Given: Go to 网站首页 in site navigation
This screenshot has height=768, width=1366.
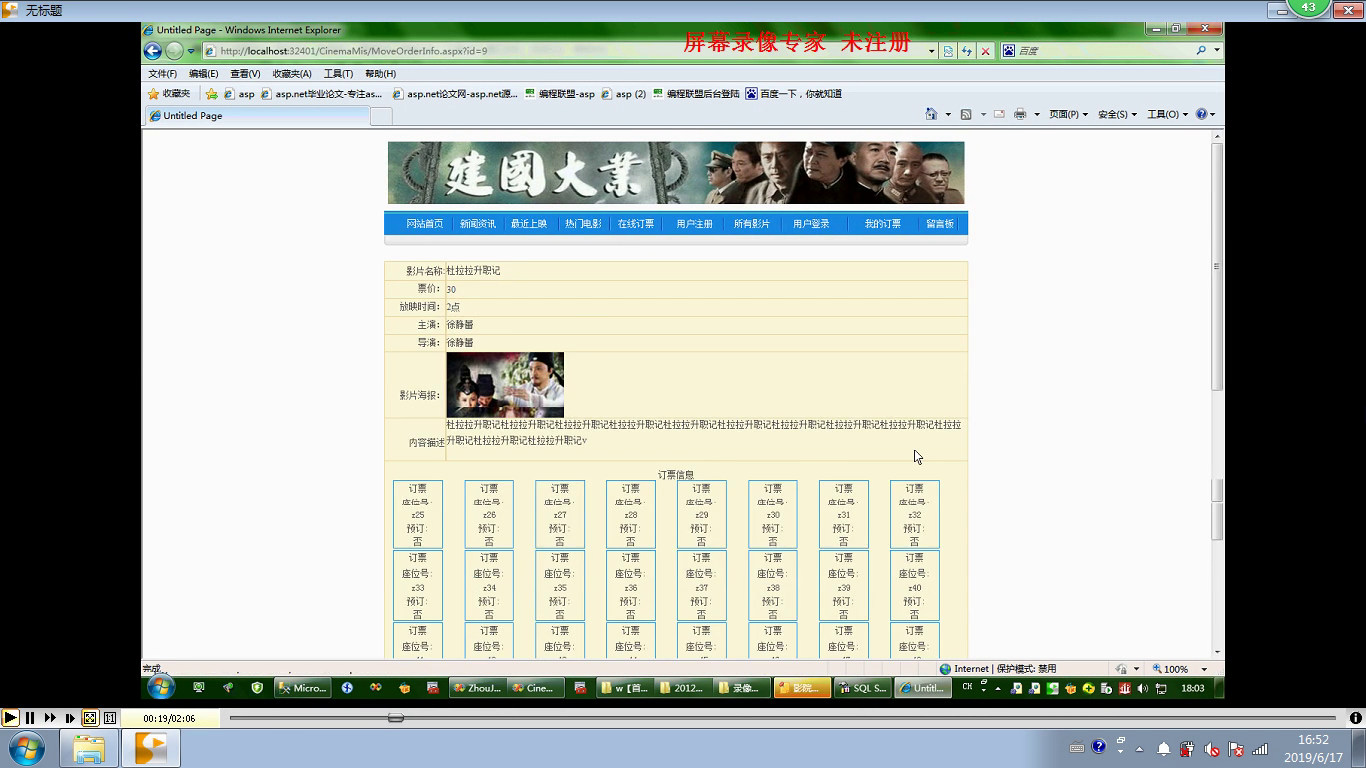Looking at the screenshot, I should pos(425,224).
